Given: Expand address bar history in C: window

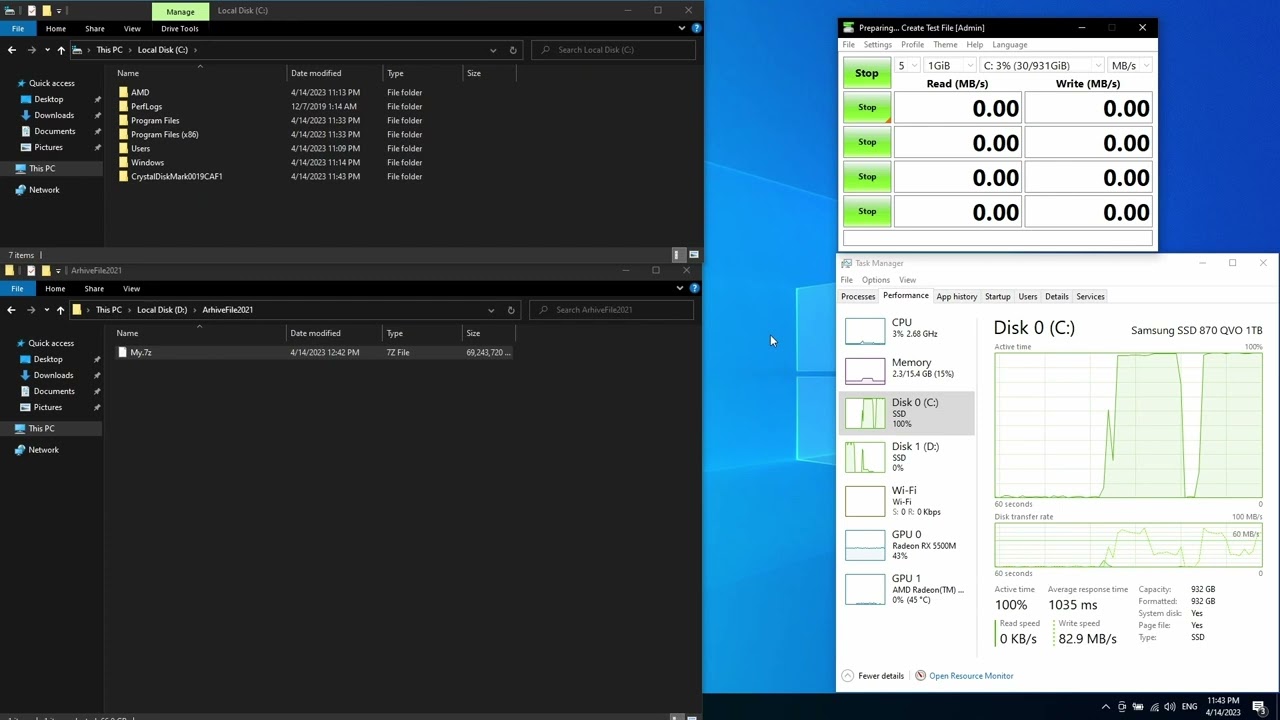Looking at the screenshot, I should coord(493,50).
